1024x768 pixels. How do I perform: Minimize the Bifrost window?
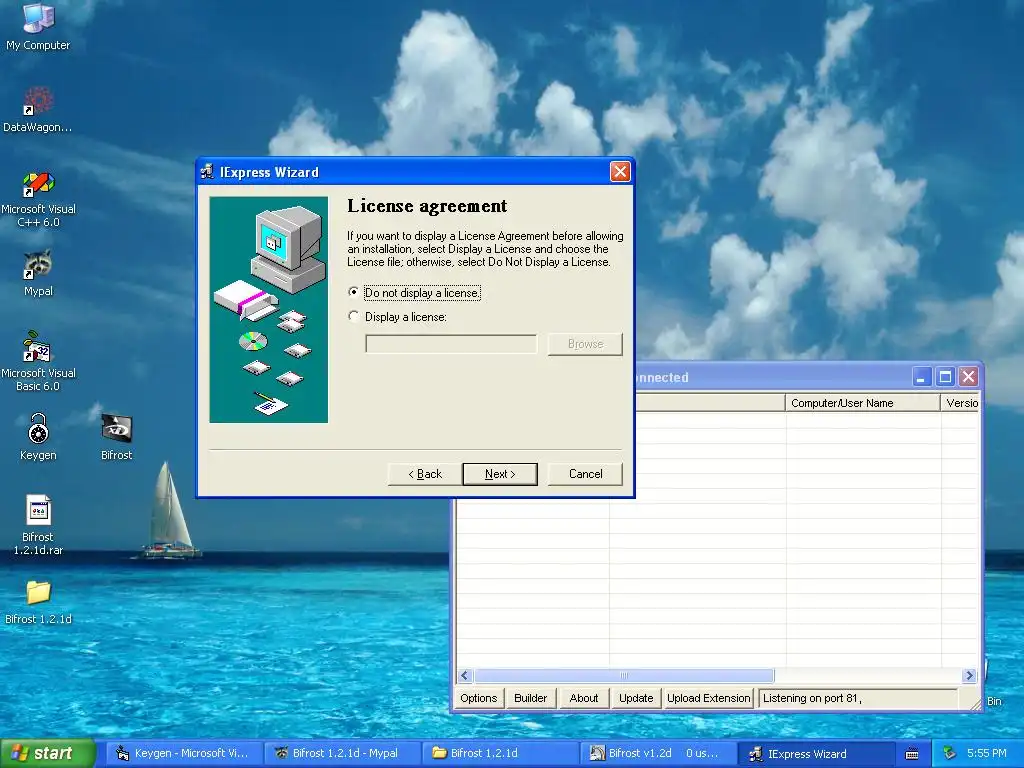point(921,377)
